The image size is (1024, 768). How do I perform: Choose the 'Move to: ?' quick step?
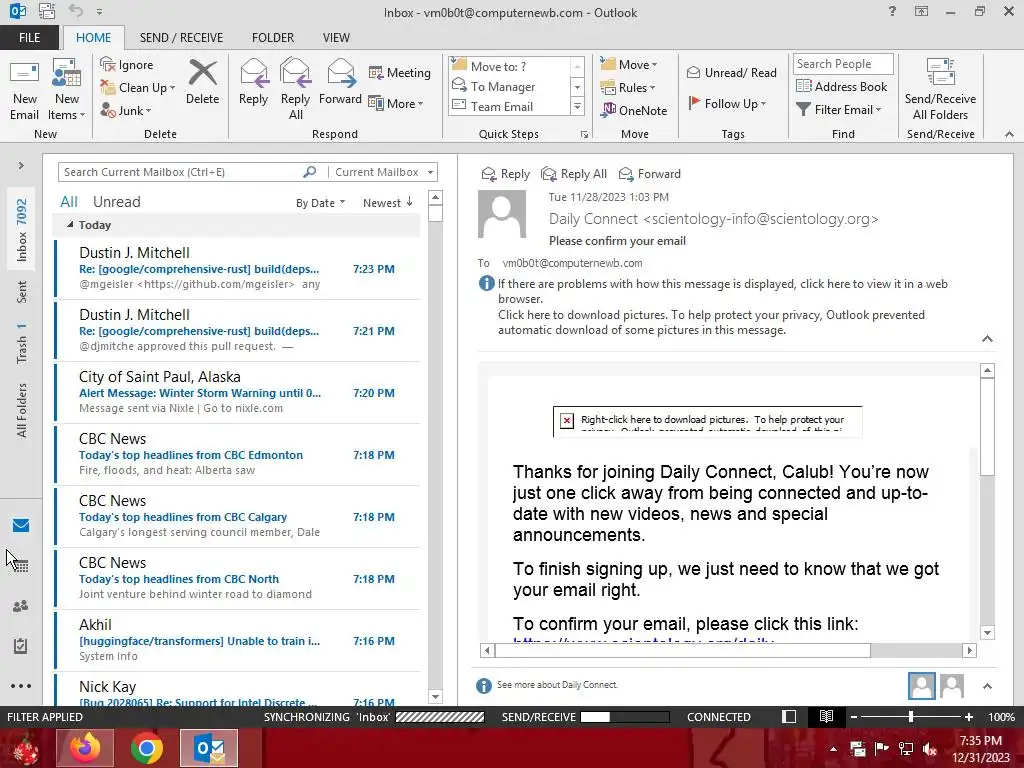coord(509,66)
